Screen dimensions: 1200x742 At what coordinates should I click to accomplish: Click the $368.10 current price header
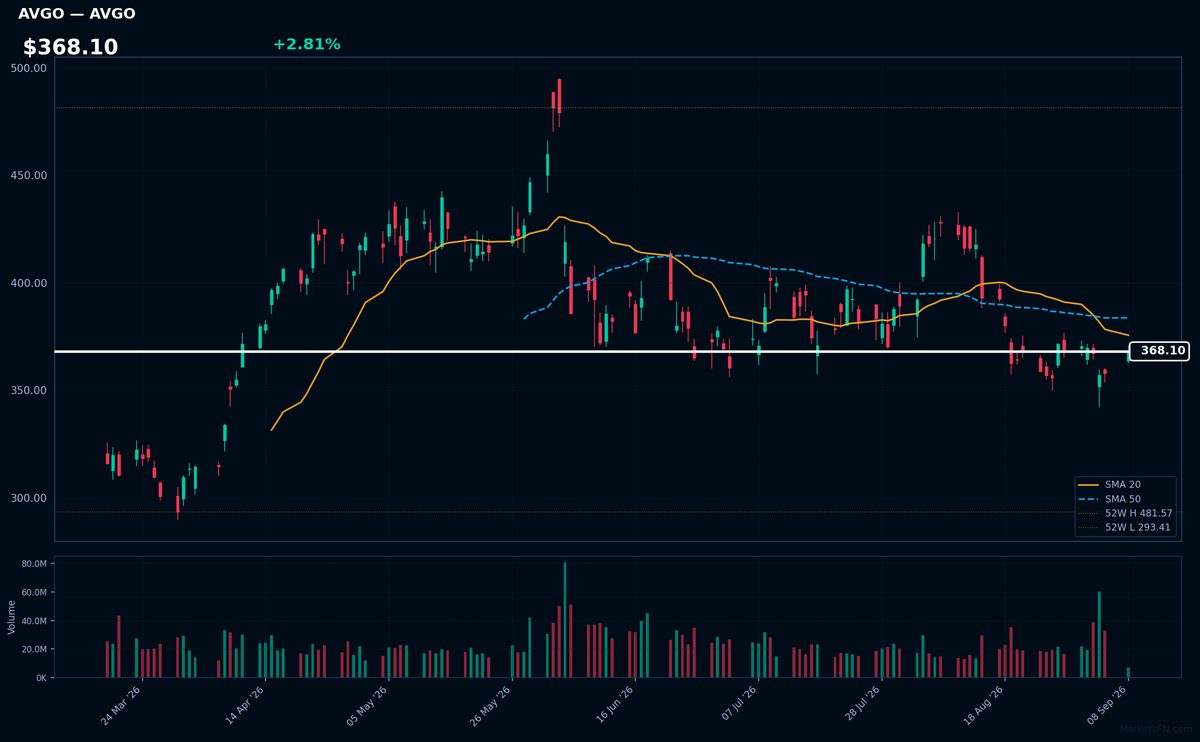pos(70,47)
